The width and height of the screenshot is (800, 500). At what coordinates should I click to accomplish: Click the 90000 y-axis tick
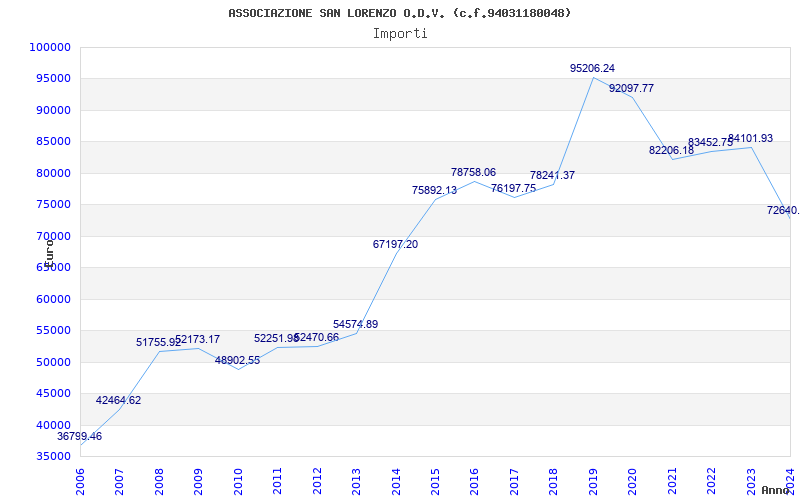click(53, 110)
